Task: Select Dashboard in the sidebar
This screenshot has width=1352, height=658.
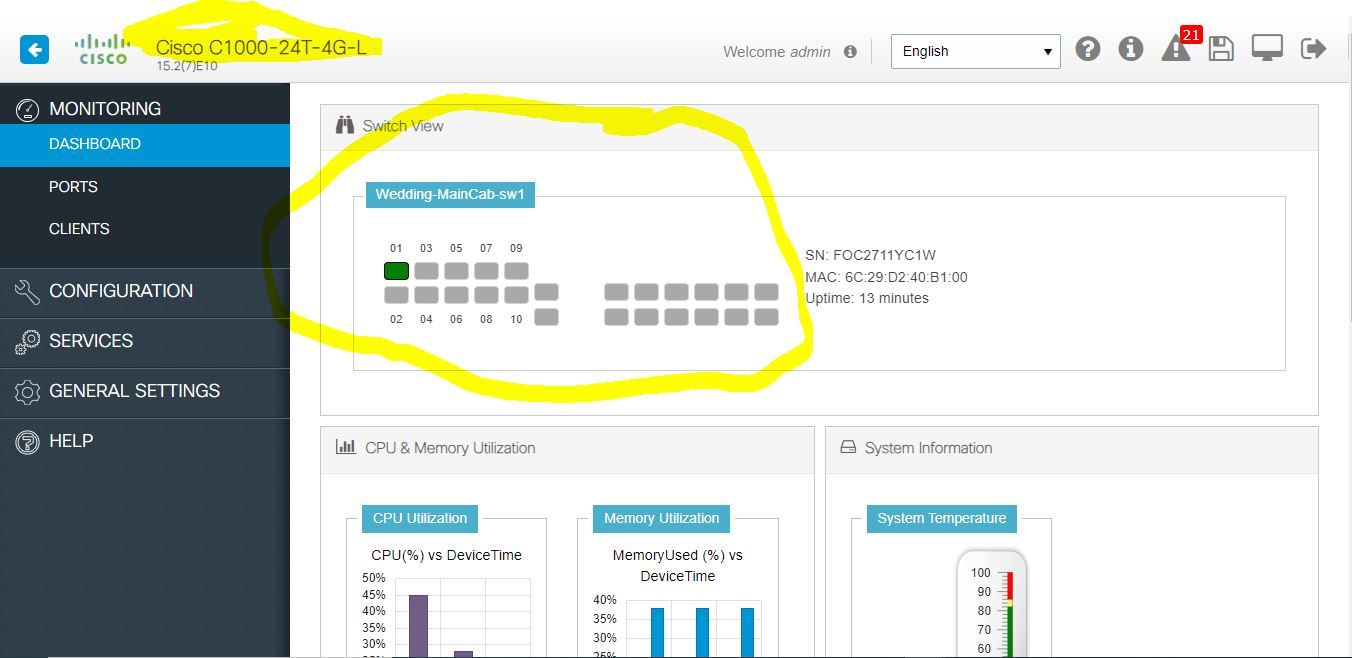Action: coord(95,144)
